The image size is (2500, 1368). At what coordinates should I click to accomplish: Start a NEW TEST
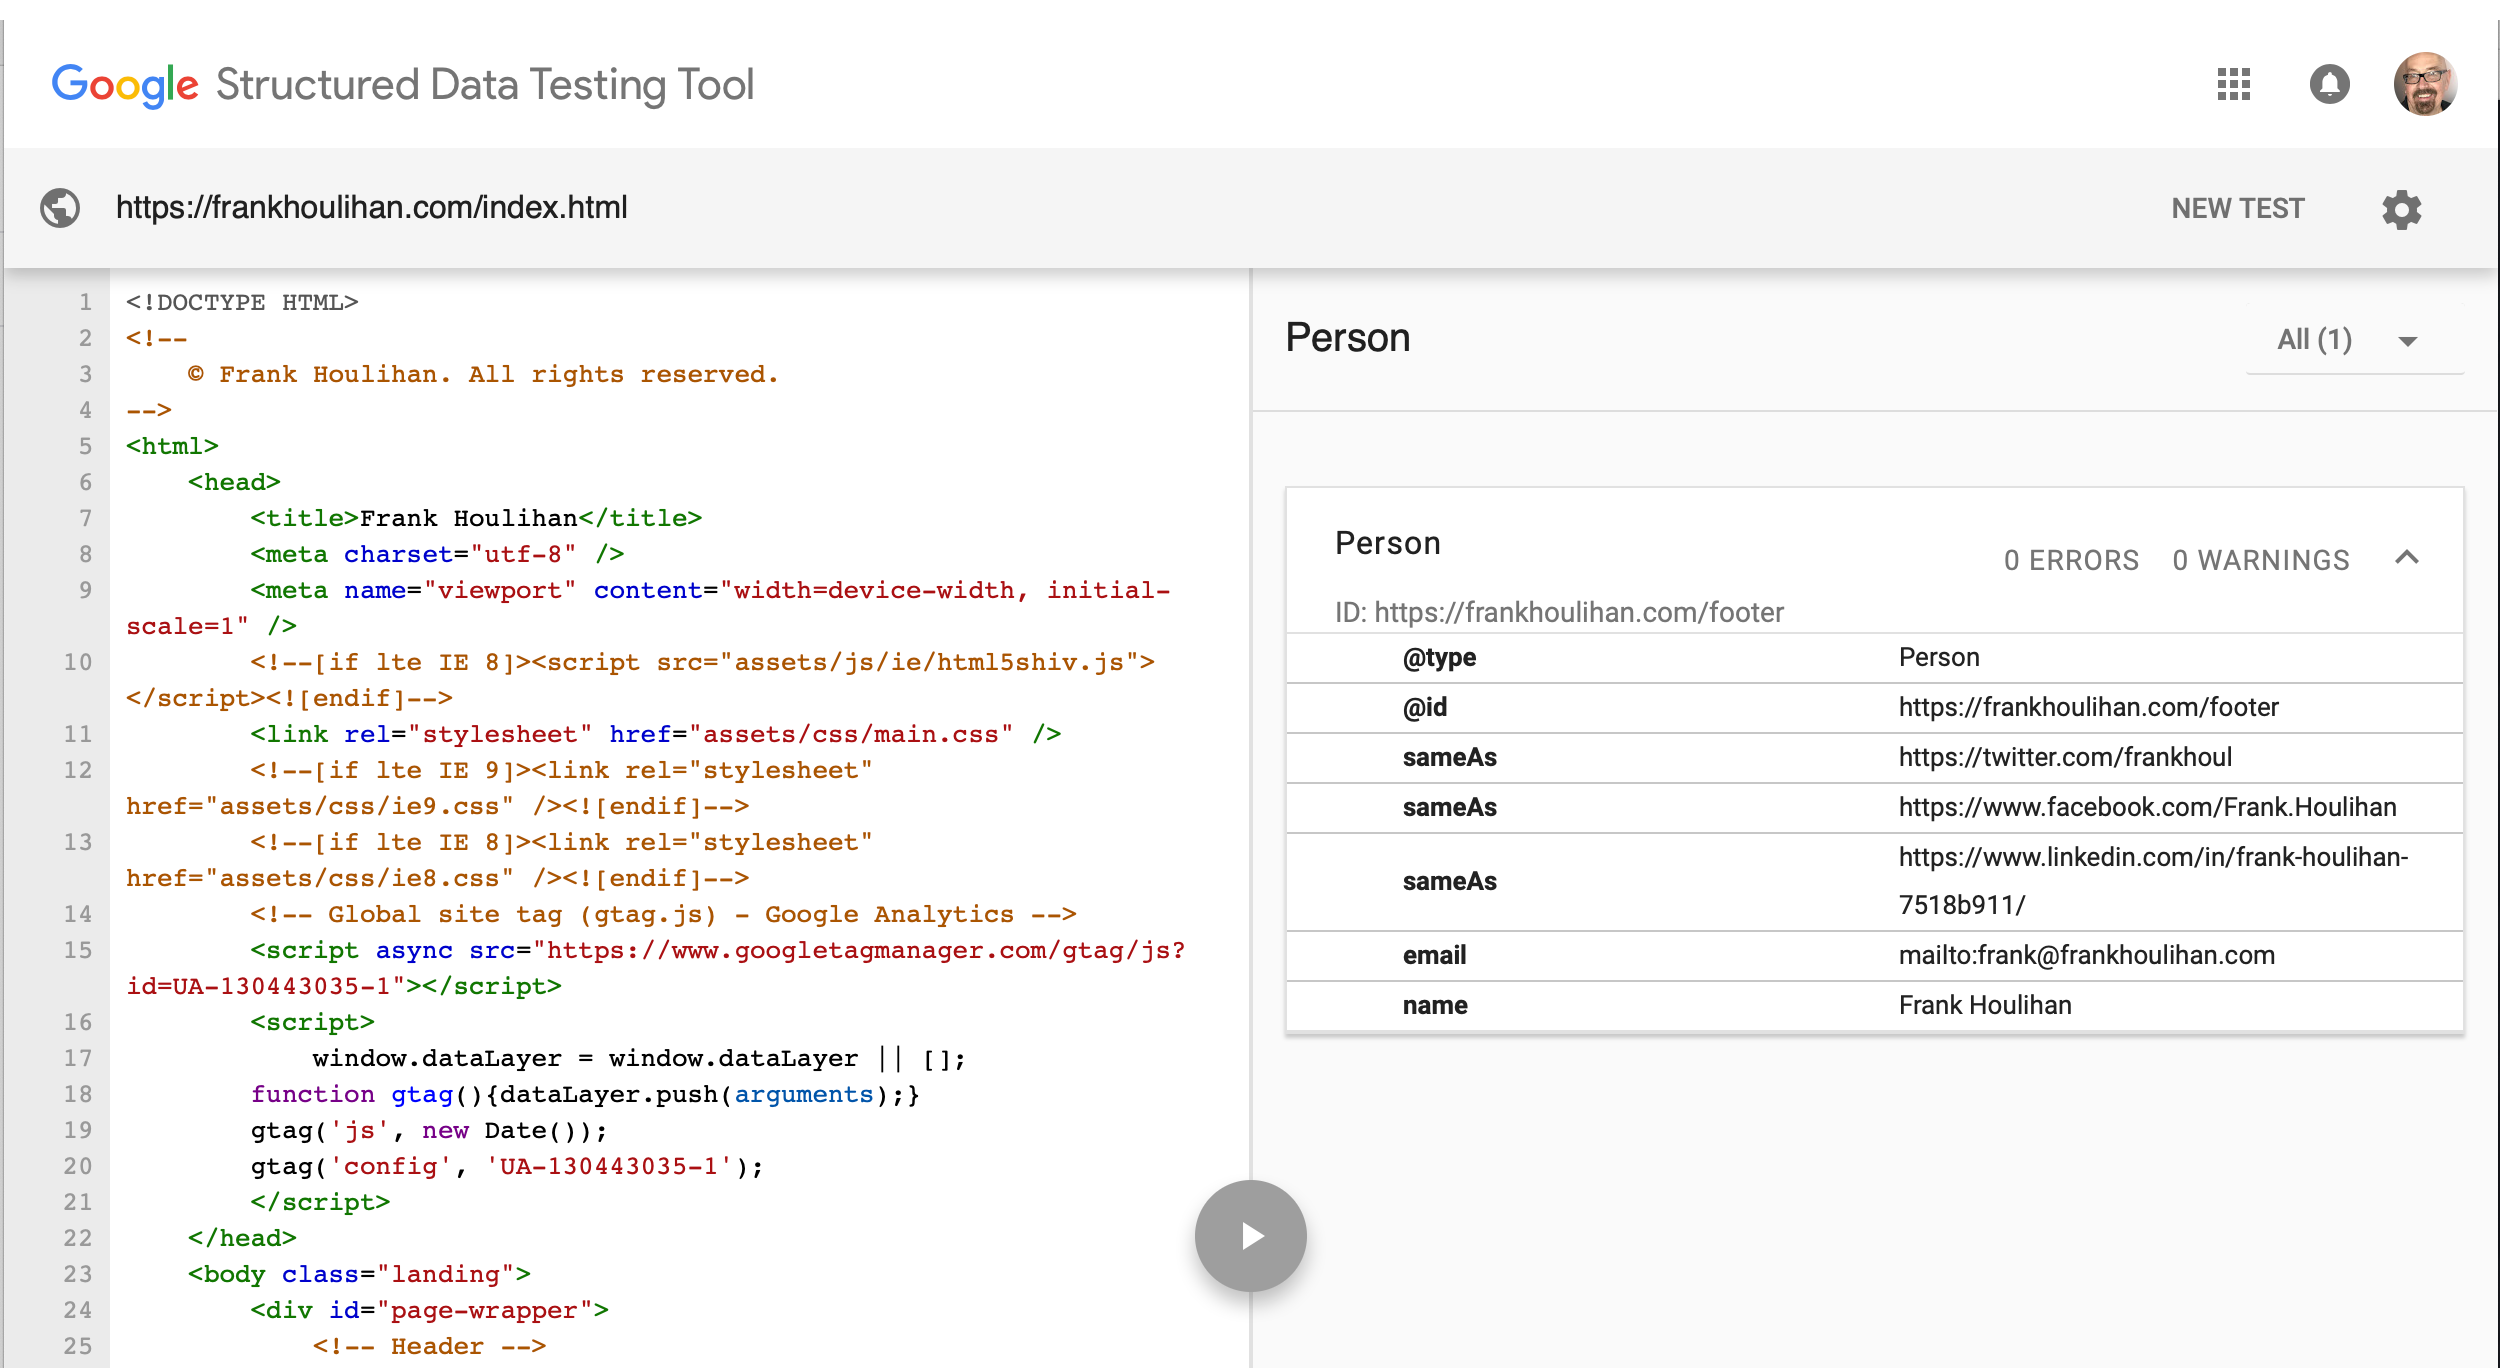2237,209
